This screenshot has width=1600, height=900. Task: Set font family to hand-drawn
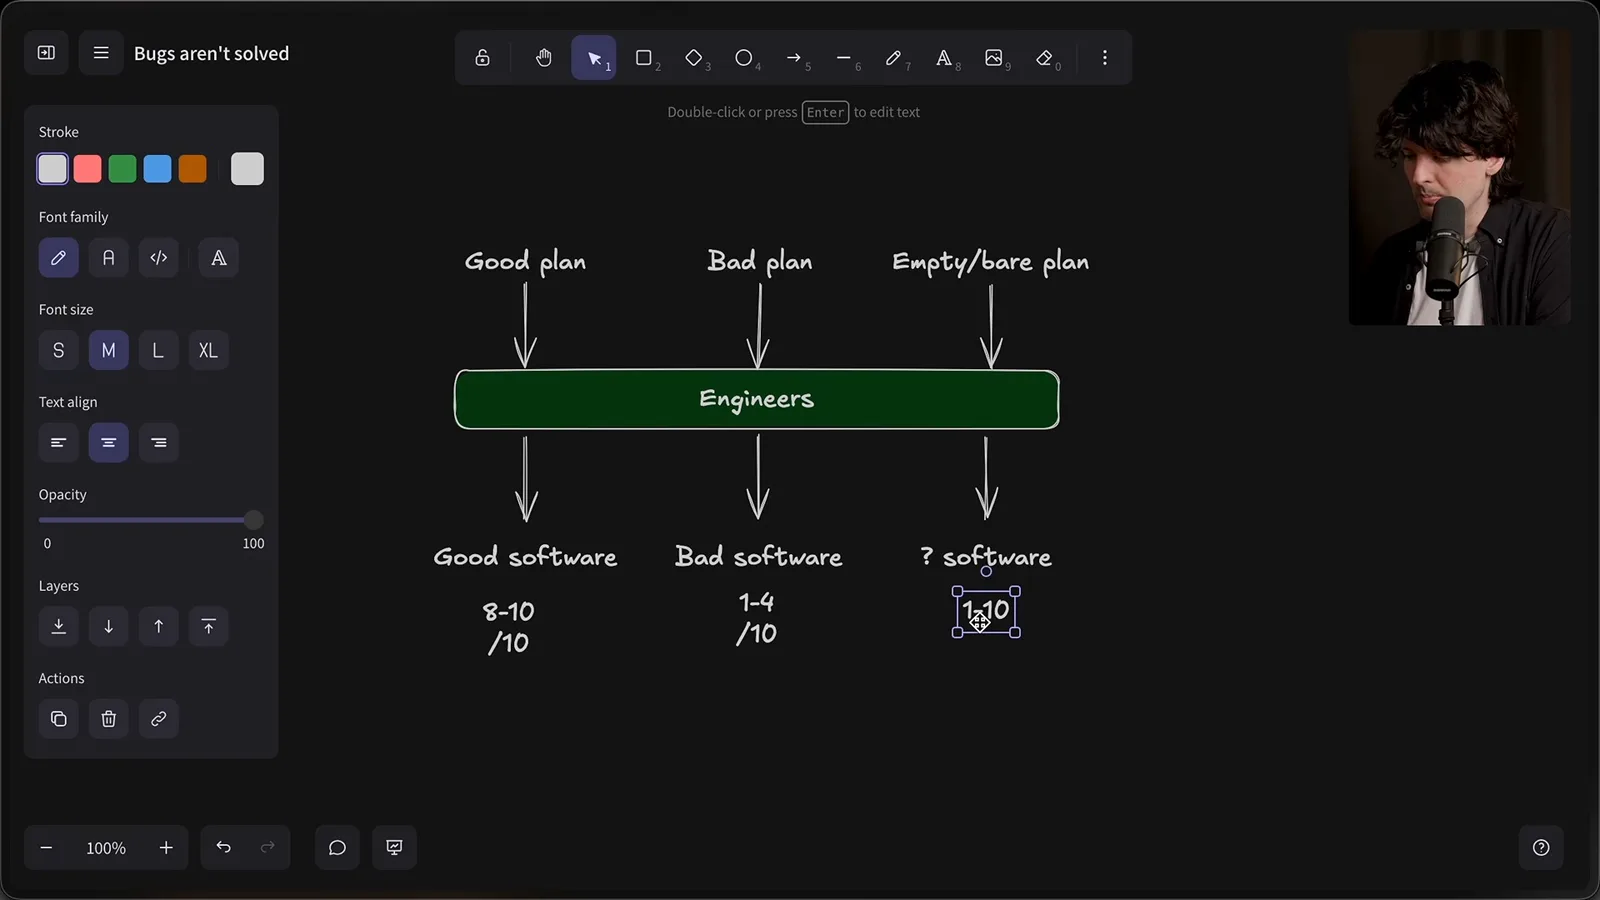(x=59, y=258)
